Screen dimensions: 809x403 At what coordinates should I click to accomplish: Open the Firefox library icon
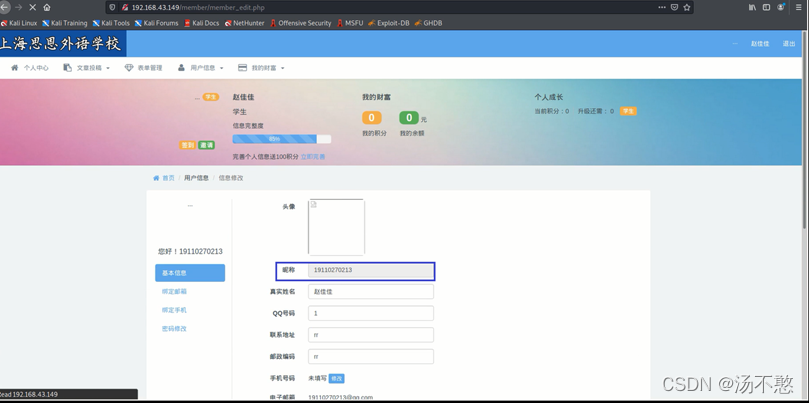pos(753,7)
